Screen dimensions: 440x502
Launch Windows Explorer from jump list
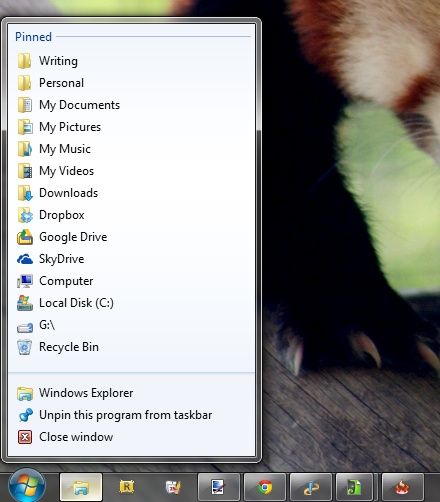point(131,393)
